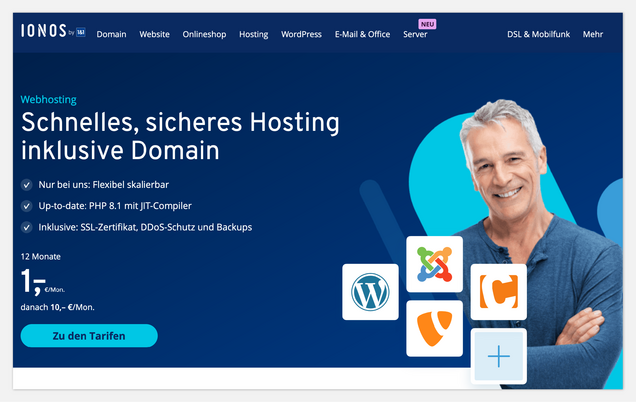This screenshot has width=636, height=402.
Task: Open the Server menu
Action: click(415, 34)
